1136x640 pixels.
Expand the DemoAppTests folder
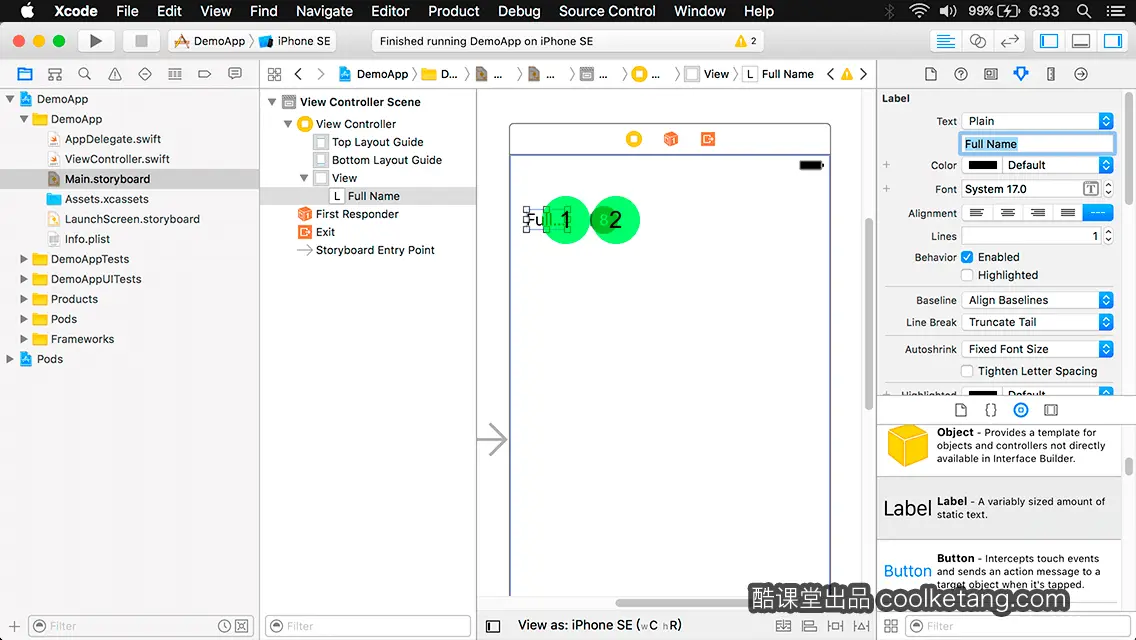tap(24, 259)
